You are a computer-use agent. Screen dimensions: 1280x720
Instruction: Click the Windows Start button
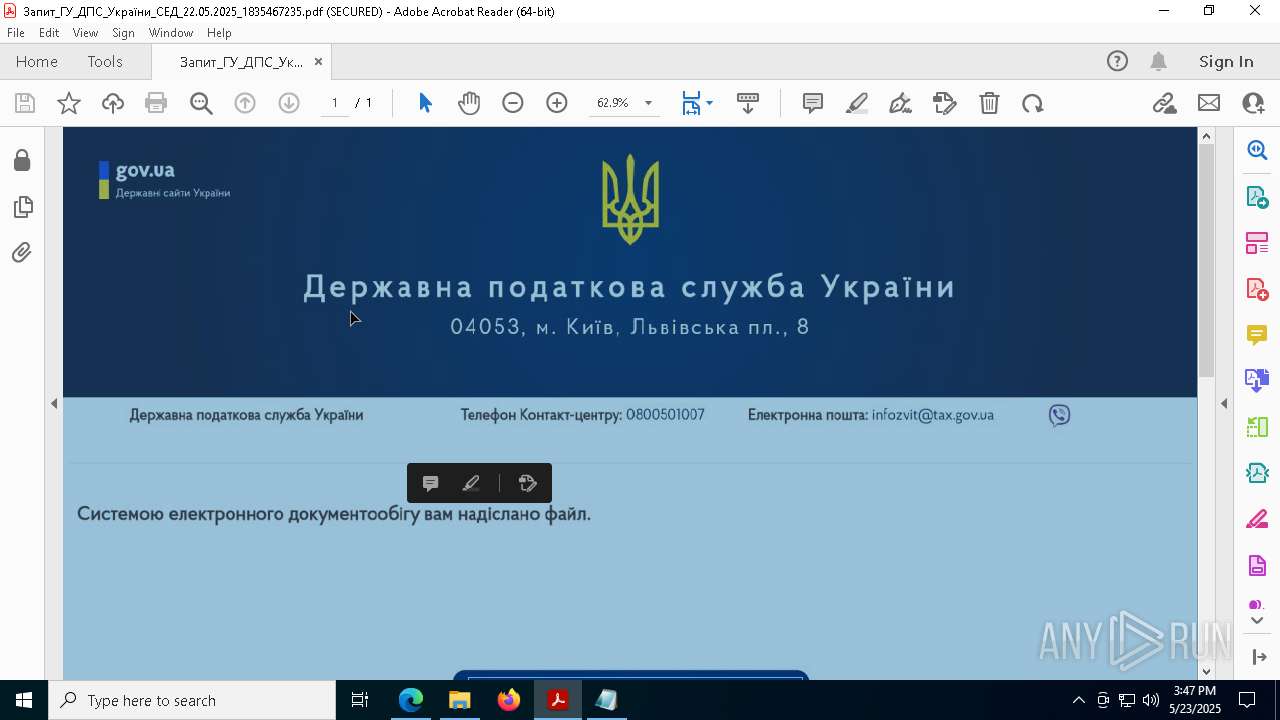pos(24,700)
